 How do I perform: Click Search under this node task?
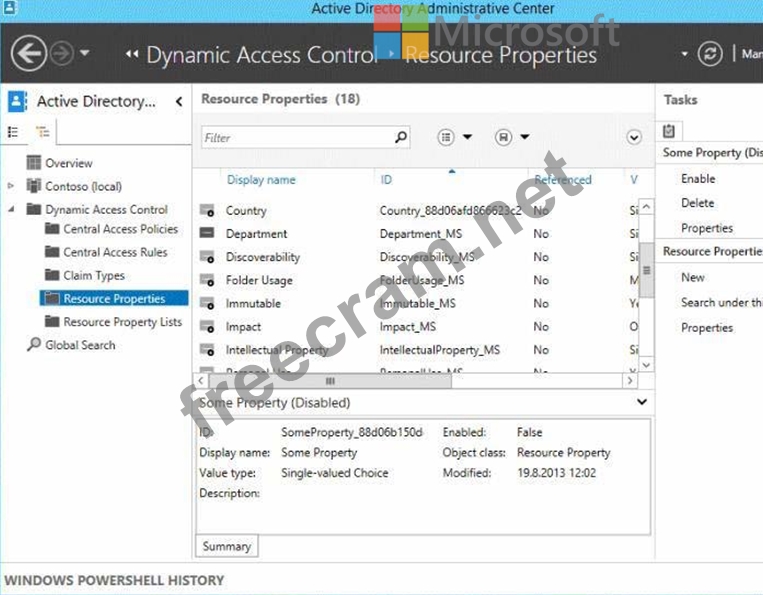point(722,303)
